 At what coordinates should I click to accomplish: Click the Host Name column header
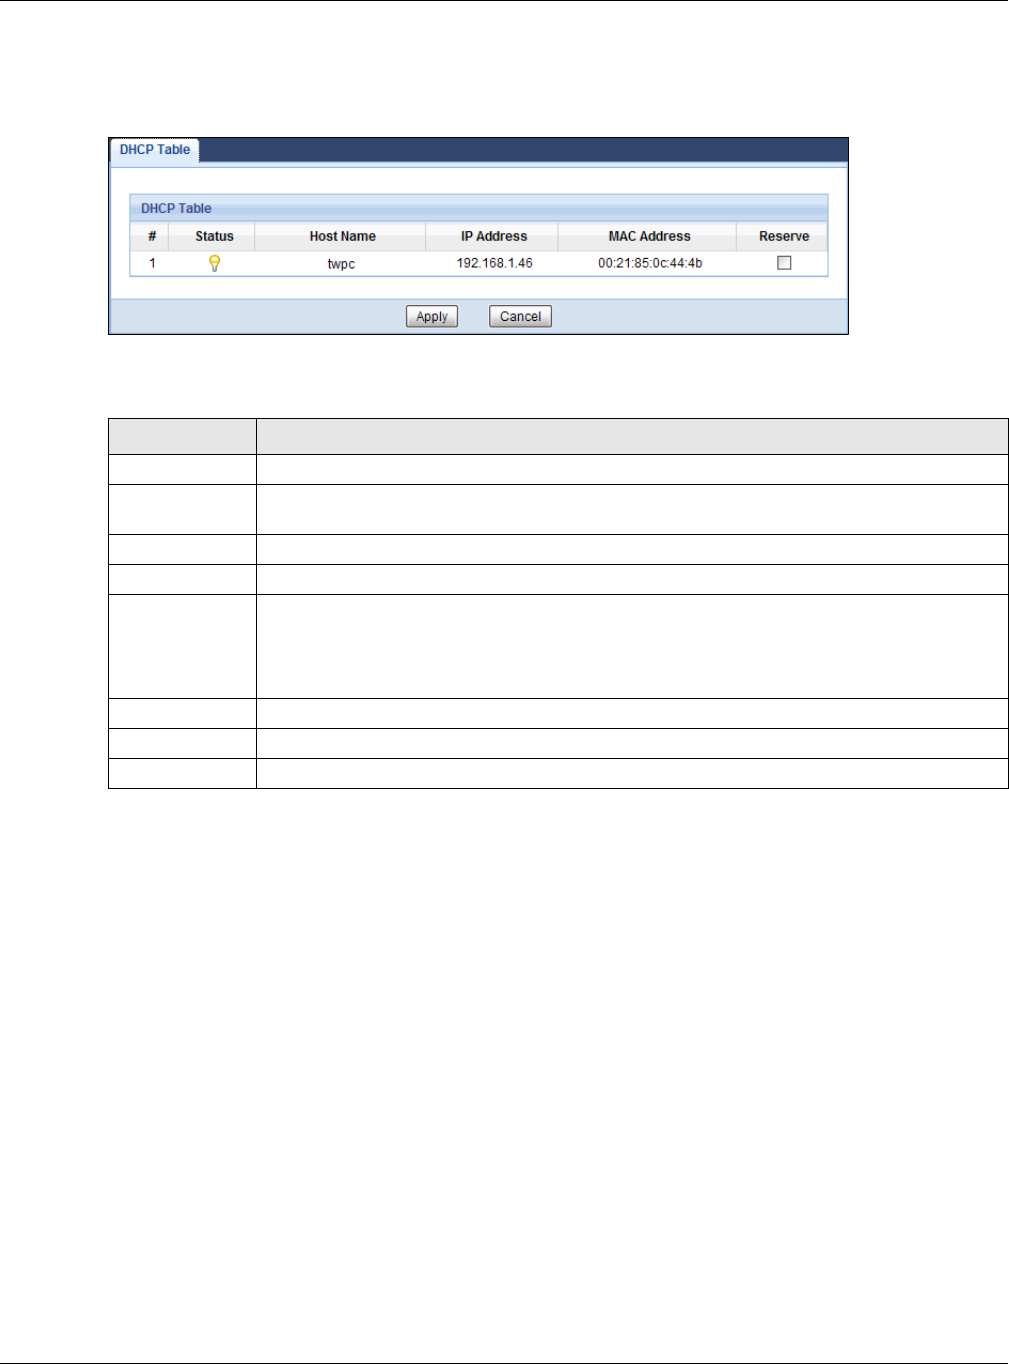[342, 237]
